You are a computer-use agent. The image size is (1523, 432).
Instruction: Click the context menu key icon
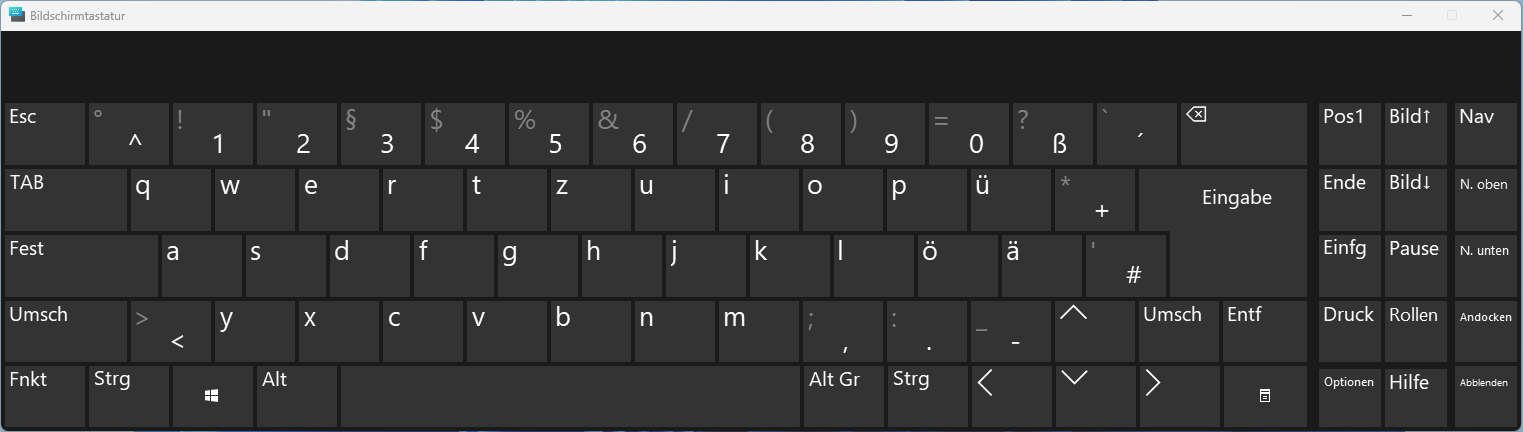(1264, 396)
